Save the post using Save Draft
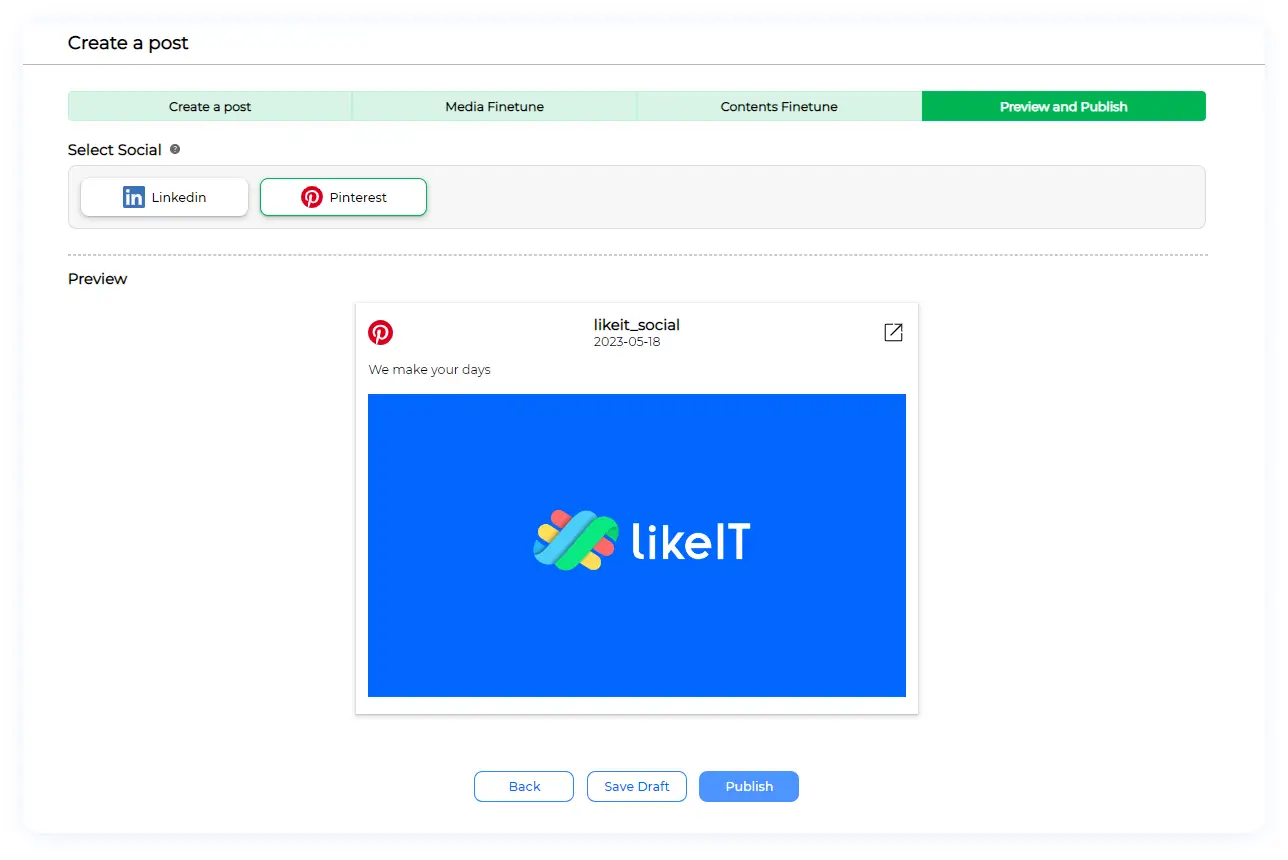 pos(636,786)
